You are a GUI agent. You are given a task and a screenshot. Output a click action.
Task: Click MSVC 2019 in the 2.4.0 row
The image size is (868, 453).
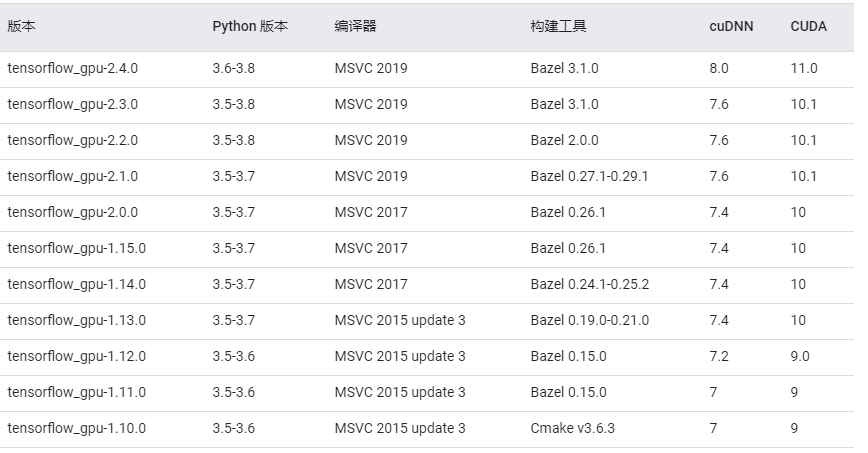(x=371, y=68)
